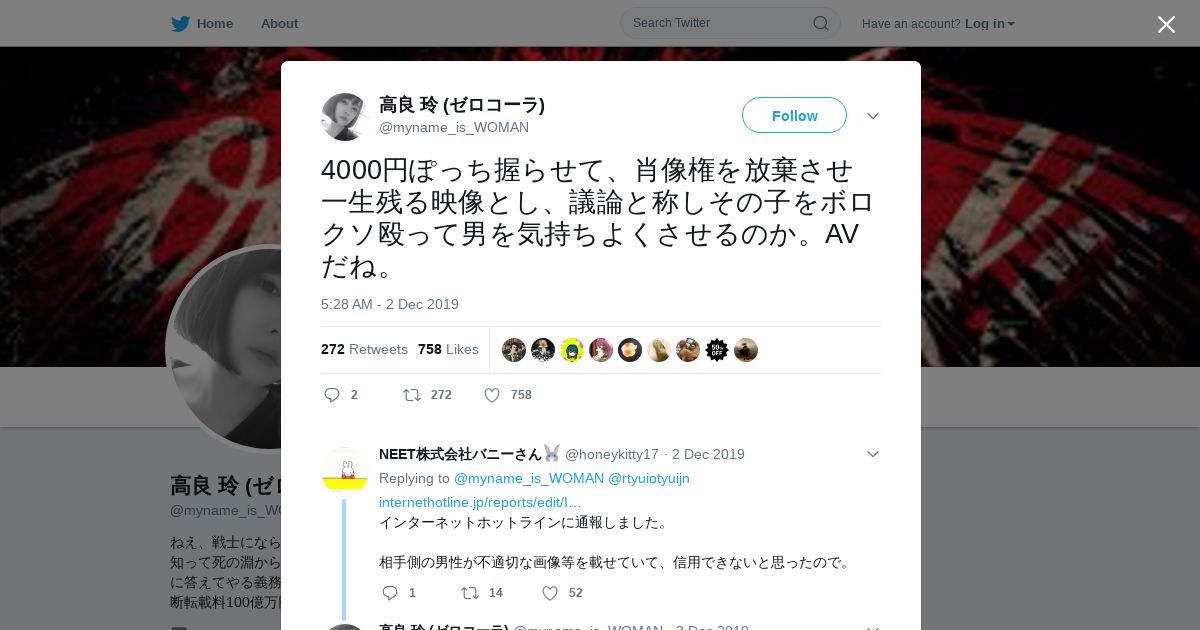Screen dimensions: 1200x630
Task: Reply to the main tweet
Action: [x=332, y=395]
